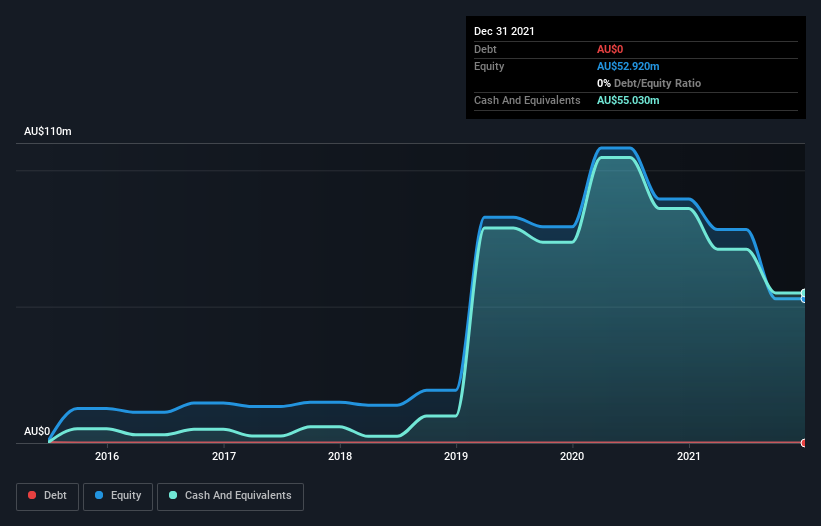Click the 0% Debt/Equity Ratio text
The image size is (821, 526).
(649, 83)
